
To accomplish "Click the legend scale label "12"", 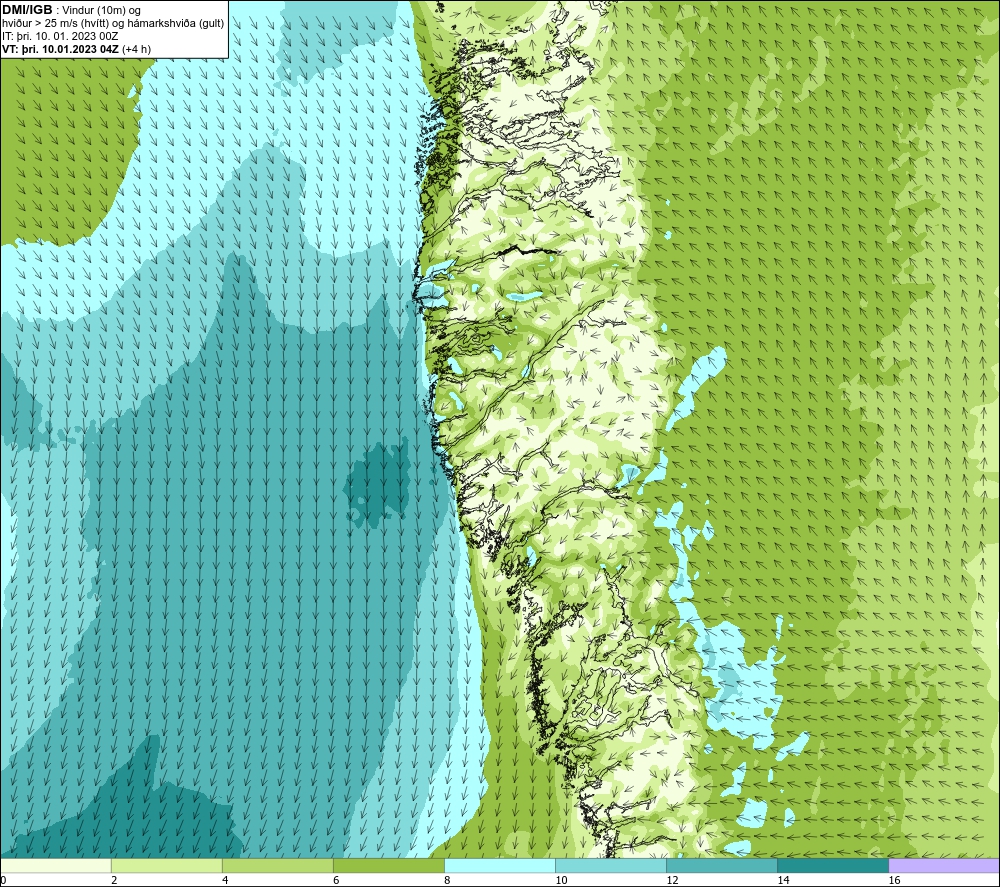I will click(672, 880).
